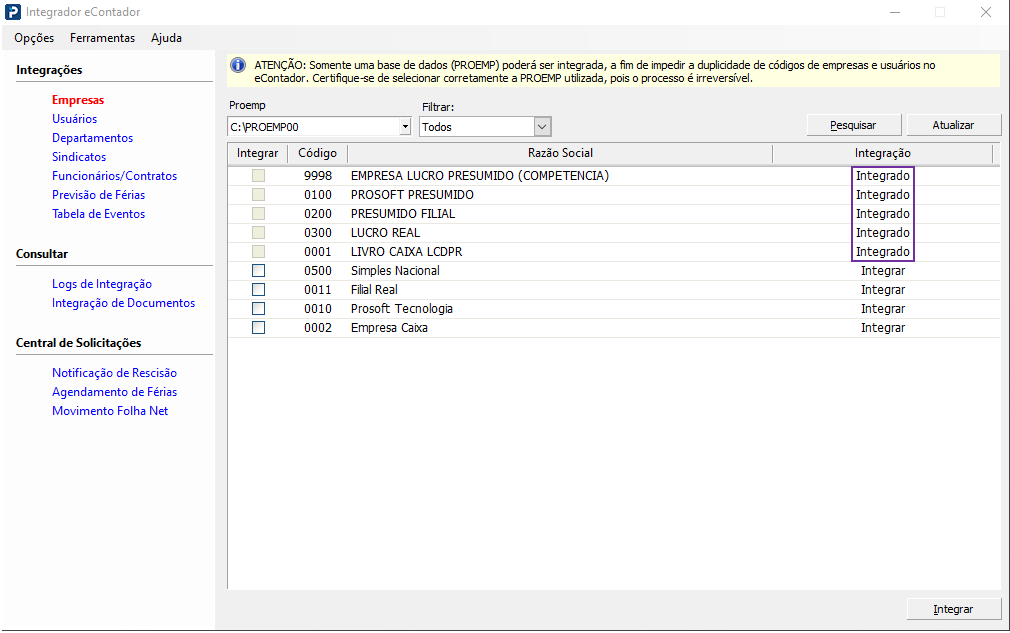Go to Usuários in Integrações sidebar
This screenshot has height=633, width=1010.
(75, 119)
